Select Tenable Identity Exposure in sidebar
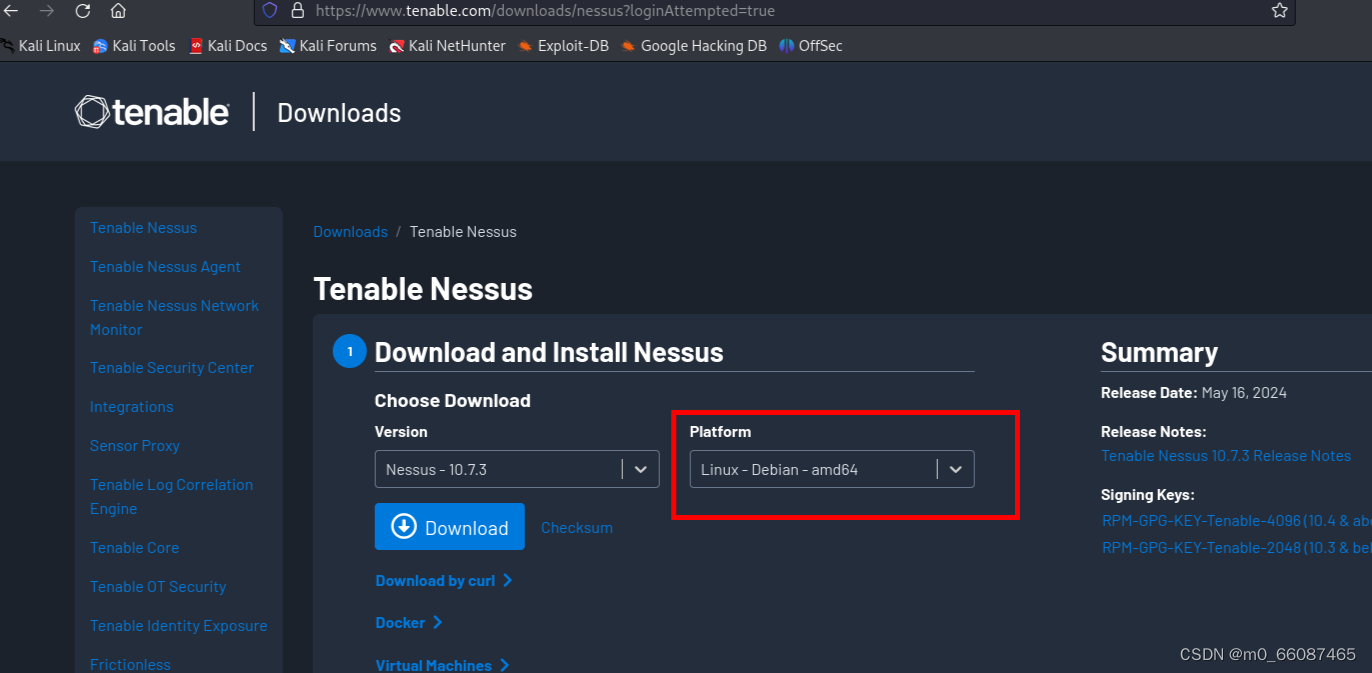Viewport: 1372px width, 673px height. pyautogui.click(x=178, y=625)
